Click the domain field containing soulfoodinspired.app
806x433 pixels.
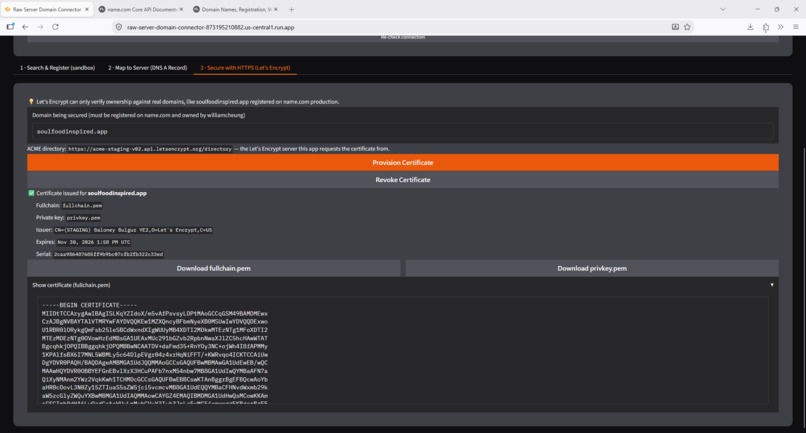point(402,132)
